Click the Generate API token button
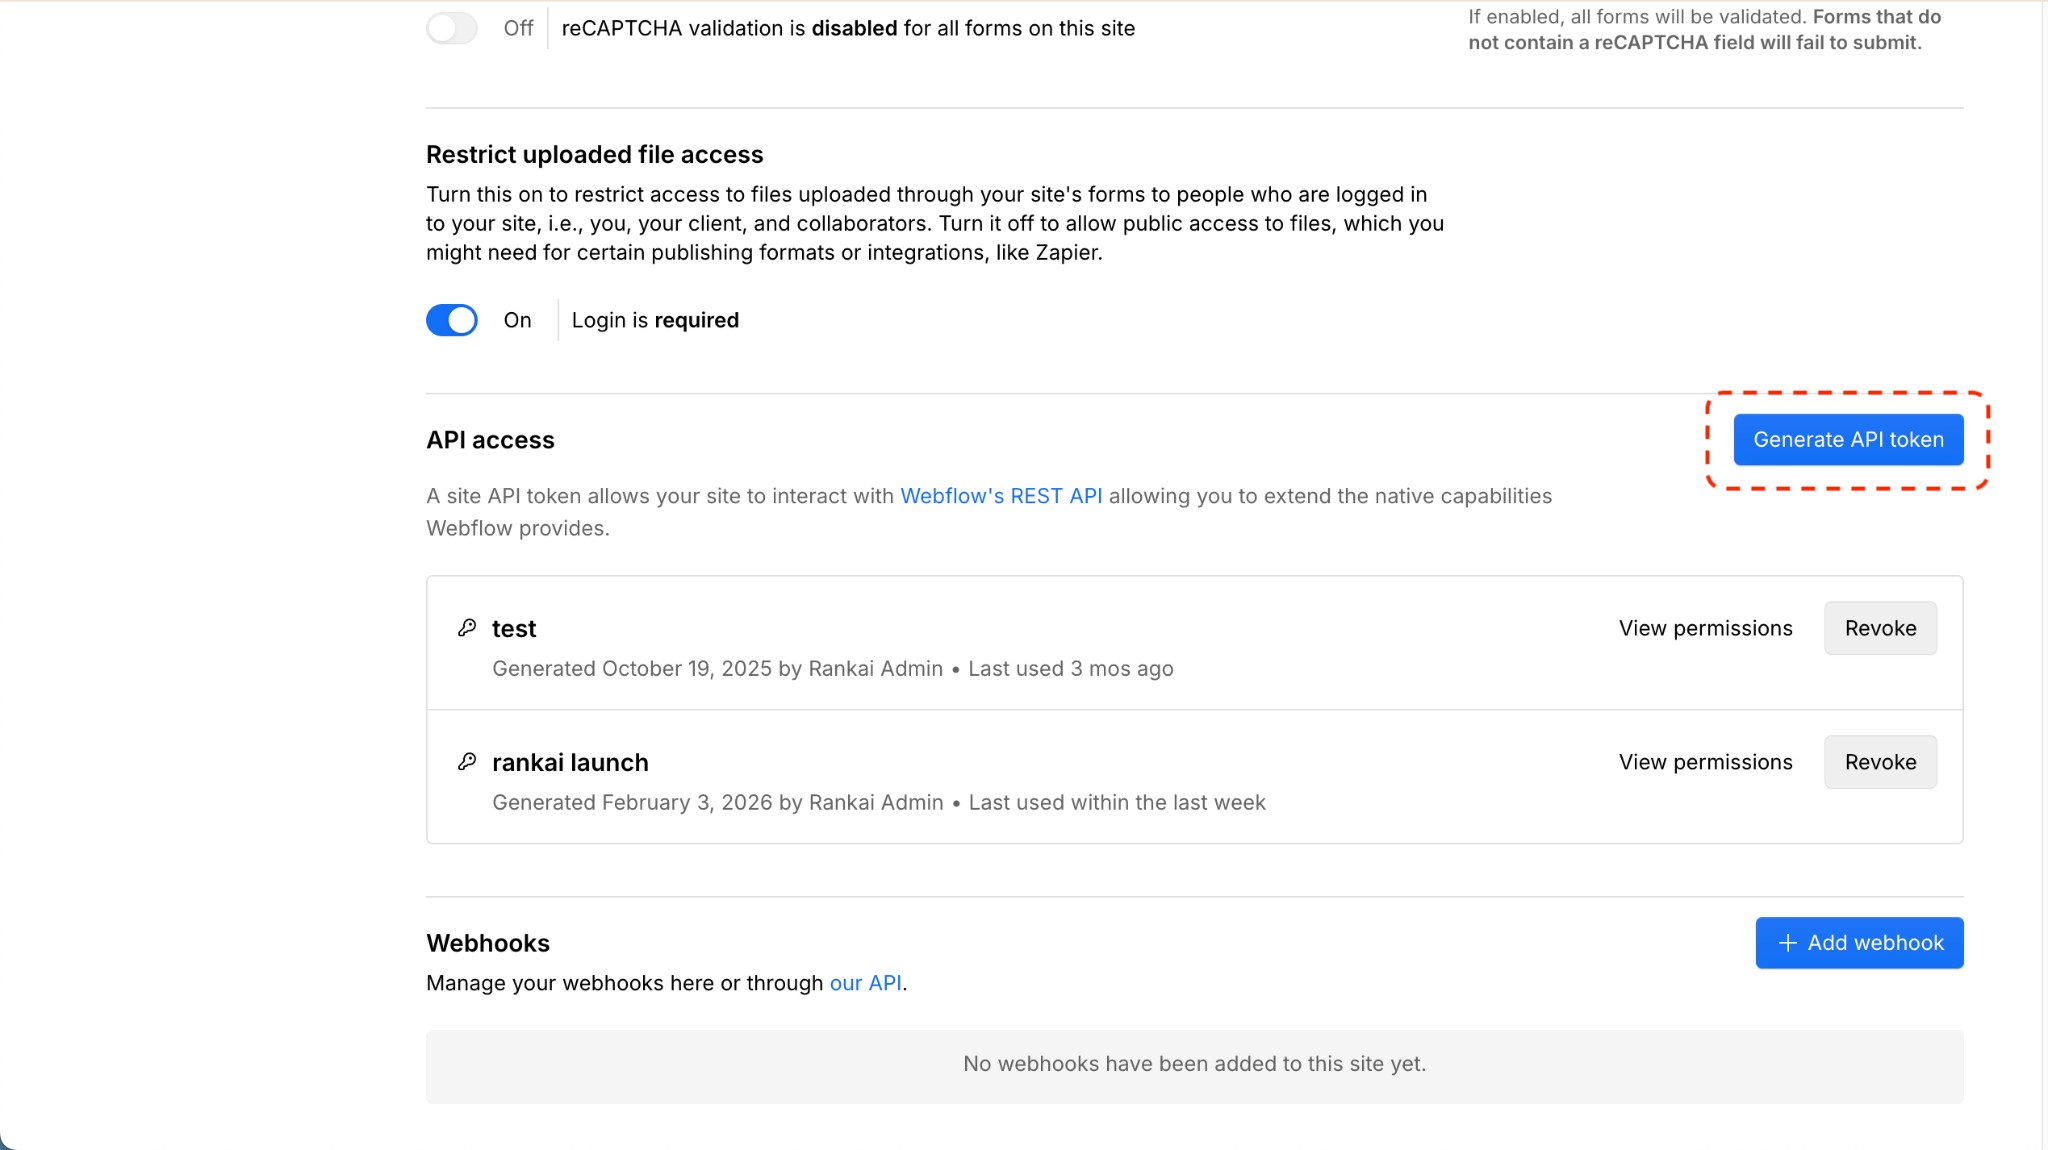The height and width of the screenshot is (1150, 2048). 1848,439
